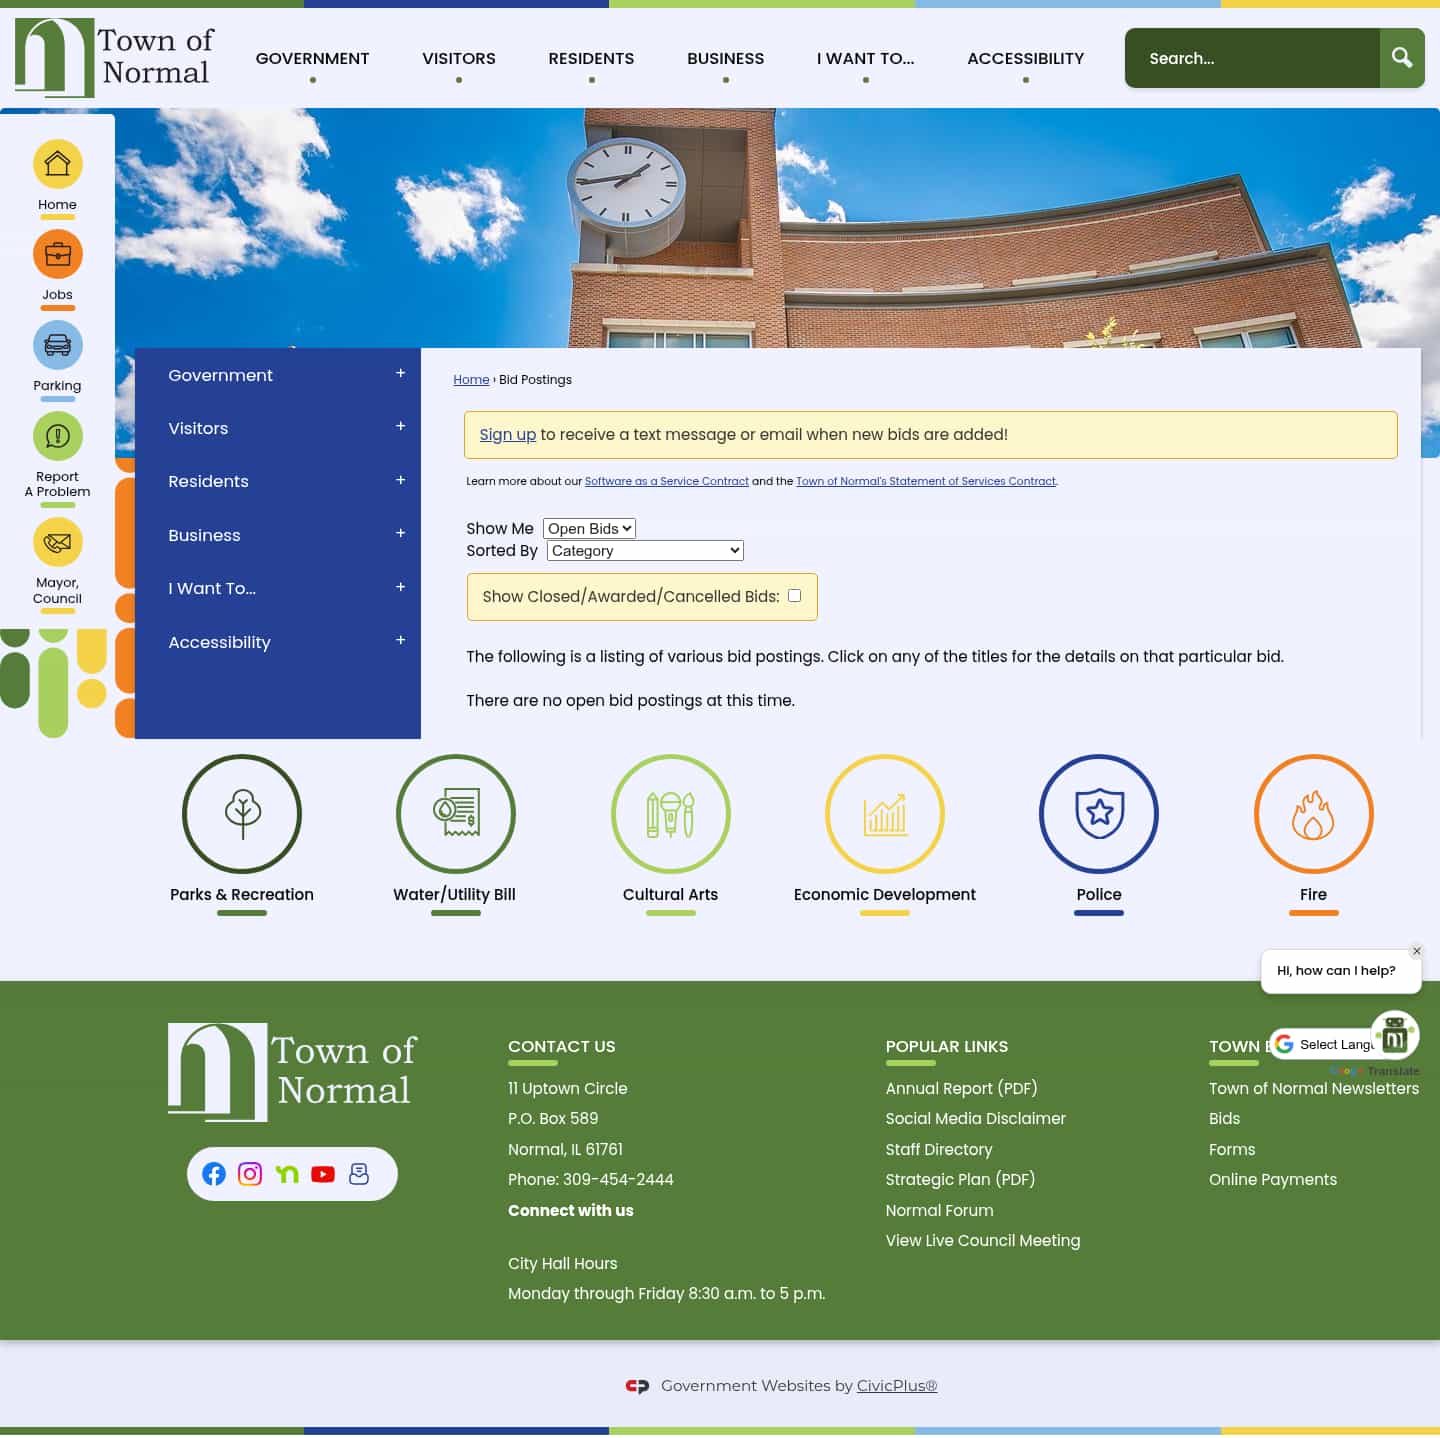Image resolution: width=1440 pixels, height=1438 pixels.
Task: Enable Show Closed/Awarded/Cancelled Bids
Action: (x=794, y=595)
